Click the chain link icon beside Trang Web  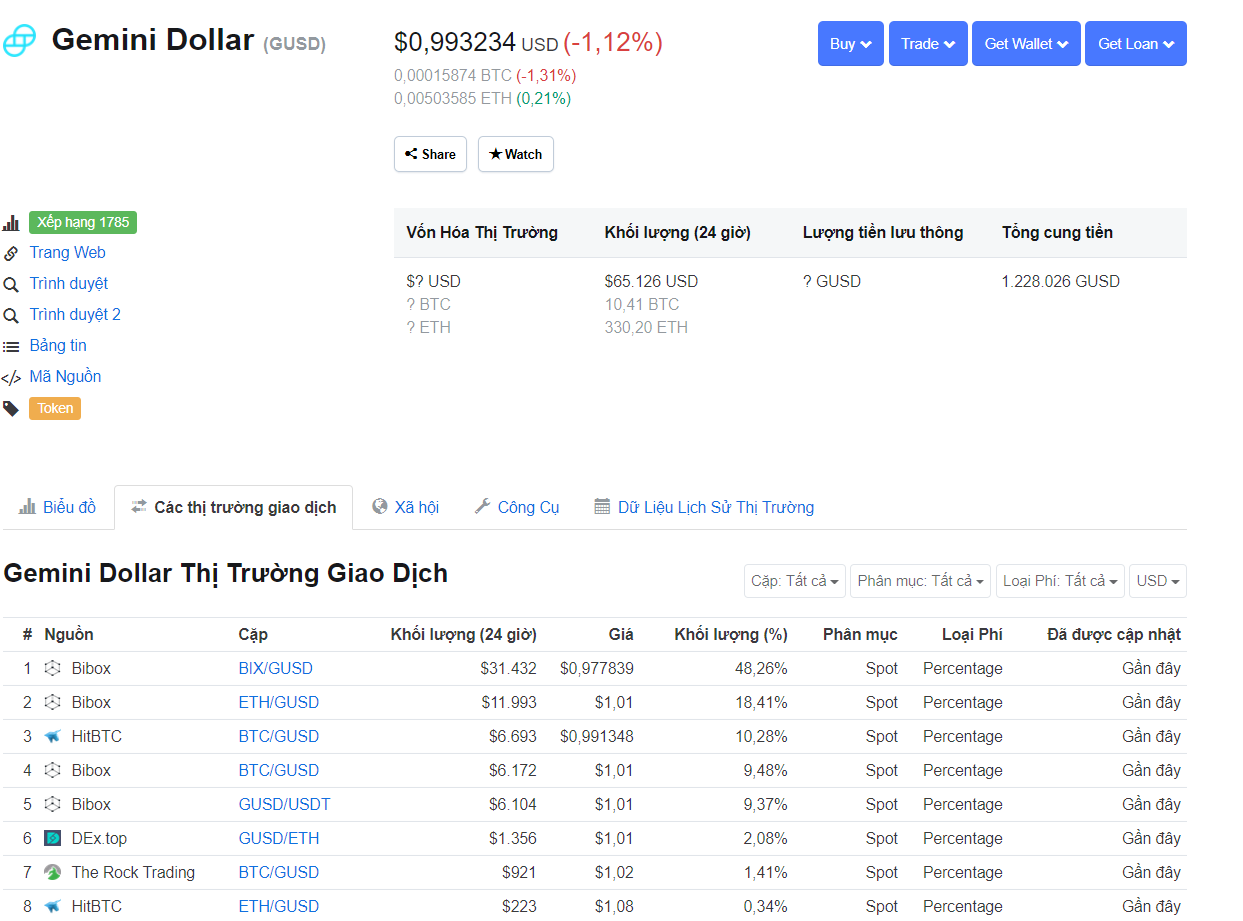[x=11, y=253]
